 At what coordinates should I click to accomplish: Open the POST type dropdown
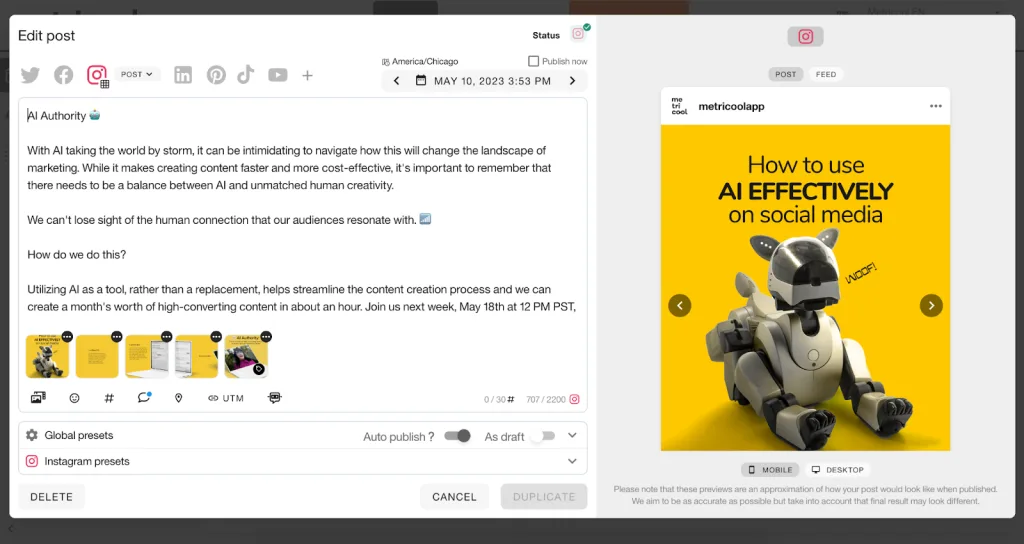pyautogui.click(x=137, y=74)
